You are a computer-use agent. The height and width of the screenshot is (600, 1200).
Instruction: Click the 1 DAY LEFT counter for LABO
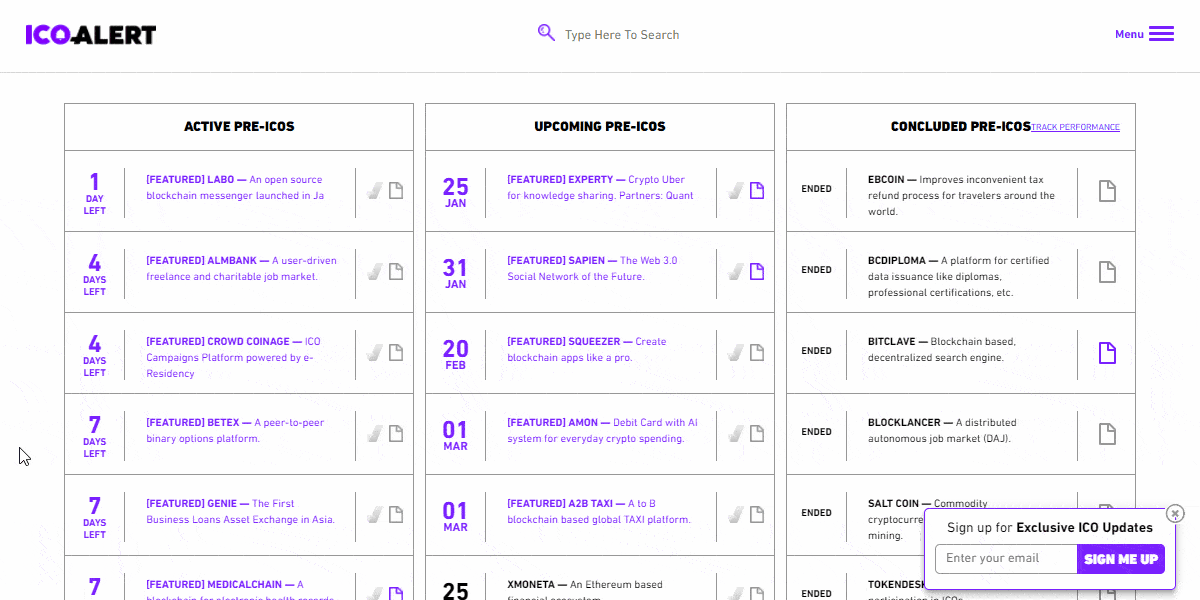pyautogui.click(x=94, y=194)
